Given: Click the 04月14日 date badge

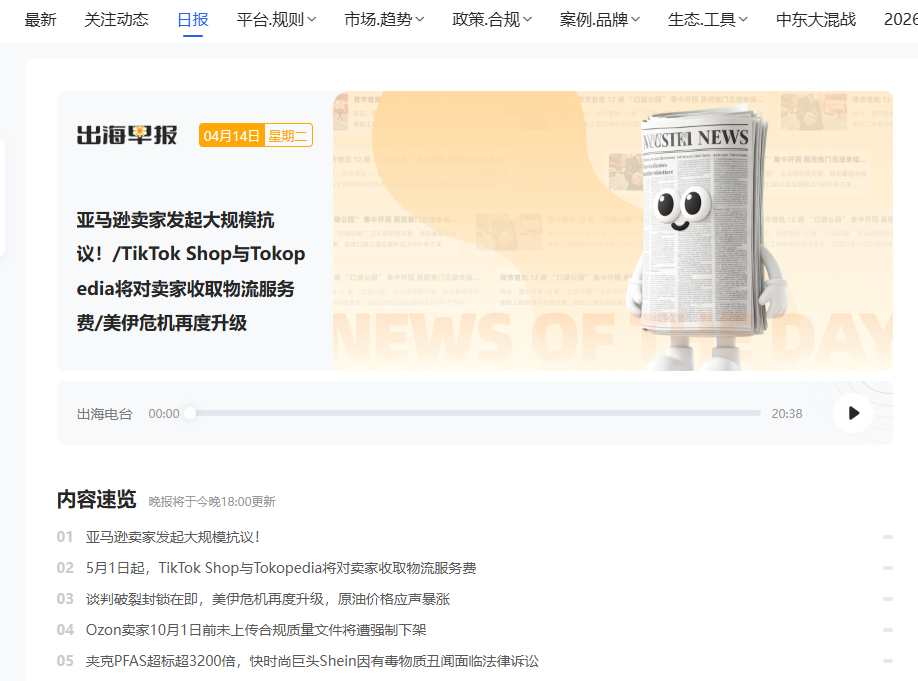Looking at the screenshot, I should 231,136.
